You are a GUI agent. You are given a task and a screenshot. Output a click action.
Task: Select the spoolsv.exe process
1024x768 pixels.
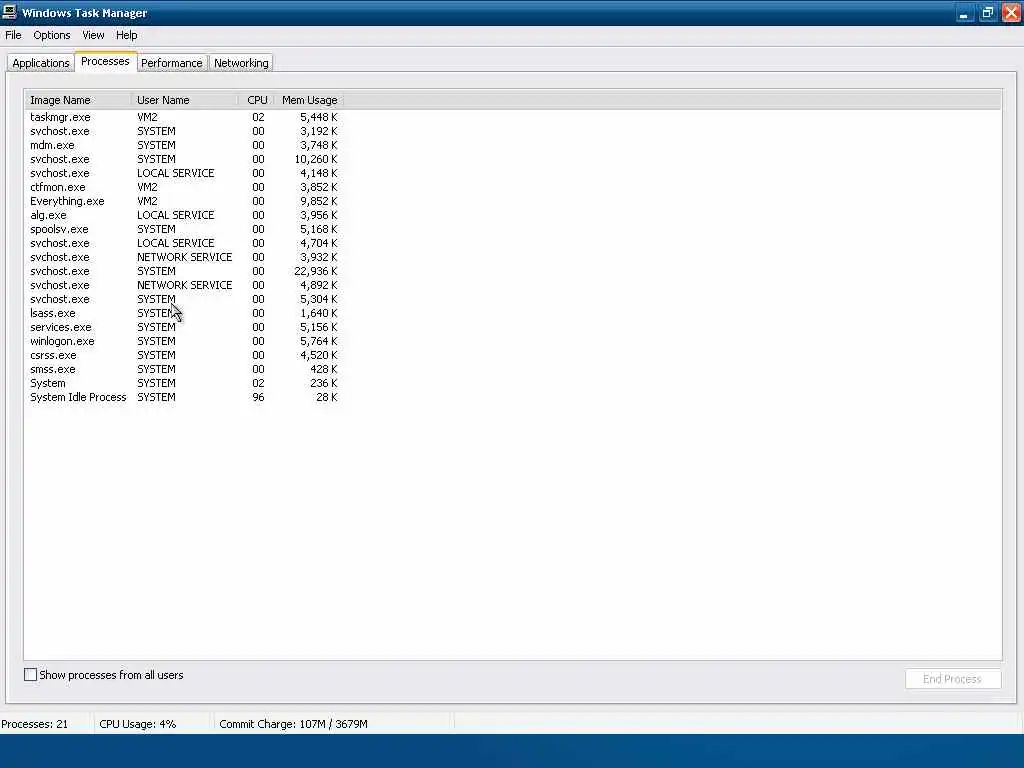click(184, 229)
